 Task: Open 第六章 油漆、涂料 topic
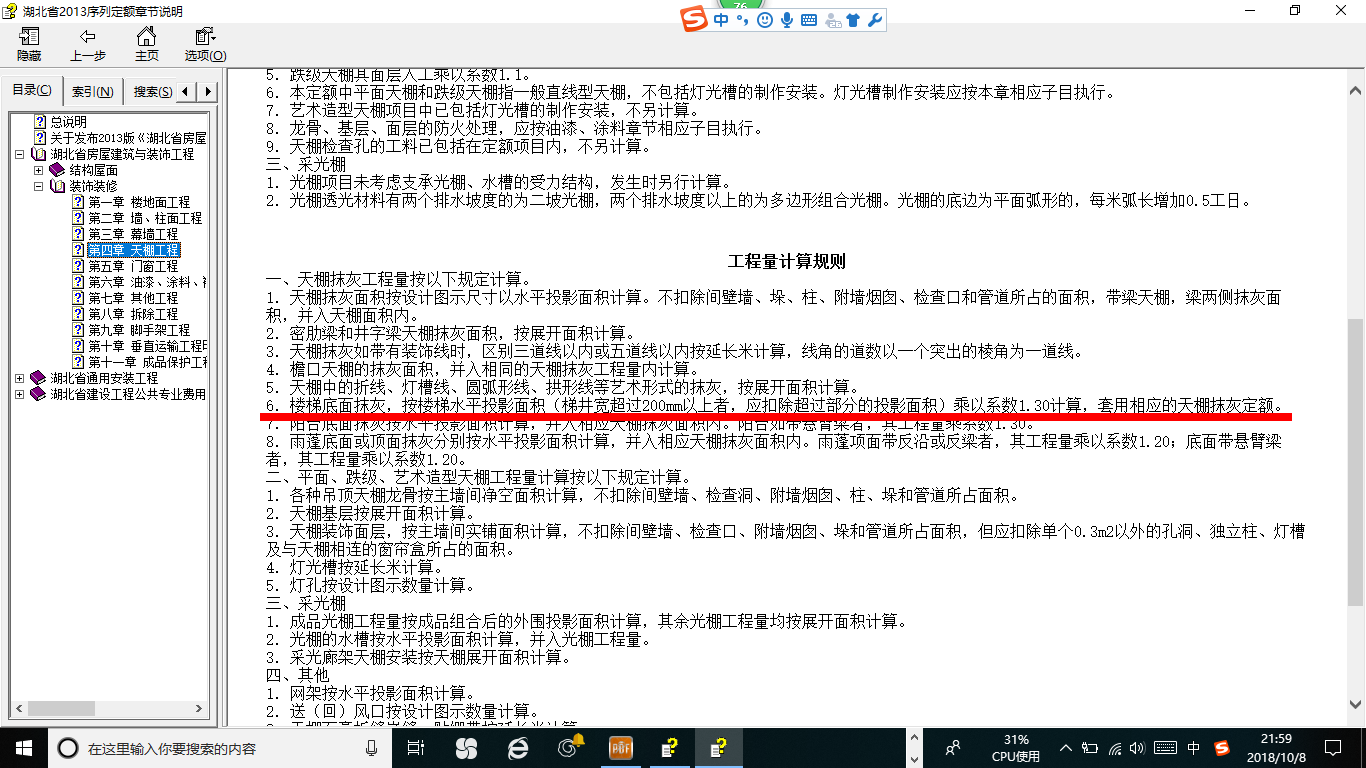147,282
